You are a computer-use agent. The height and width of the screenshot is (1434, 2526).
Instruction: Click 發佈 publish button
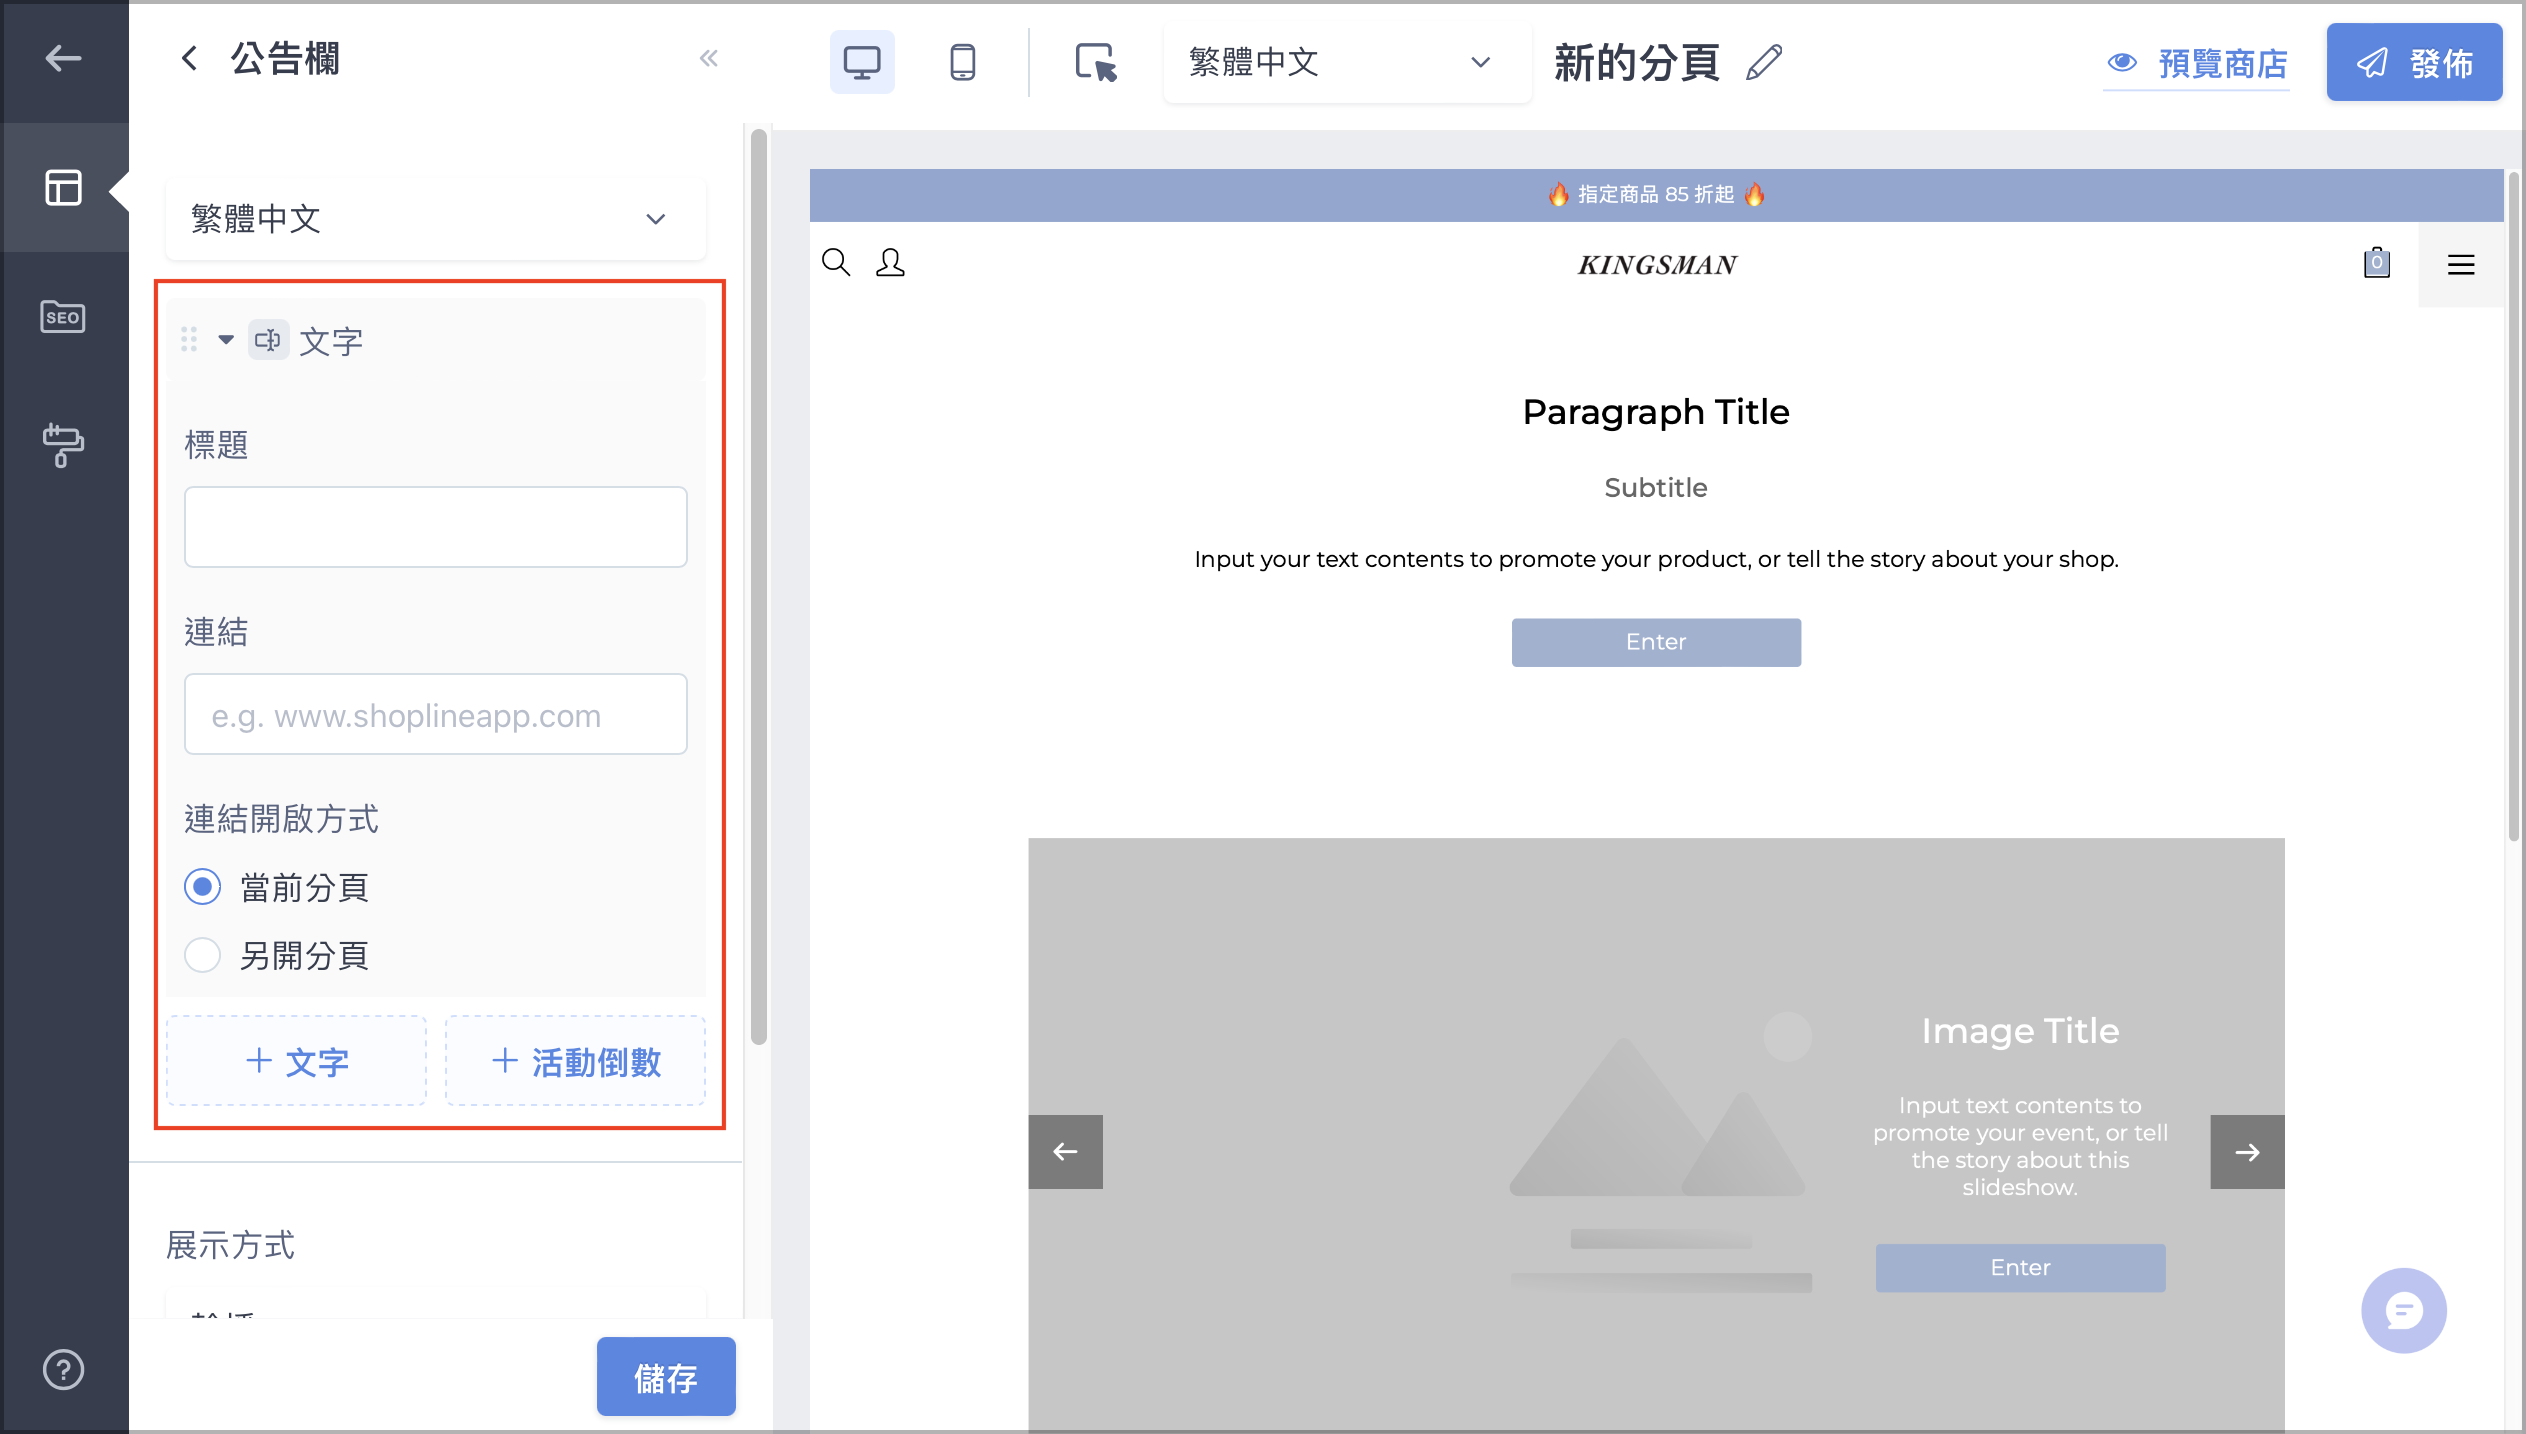tap(2414, 62)
